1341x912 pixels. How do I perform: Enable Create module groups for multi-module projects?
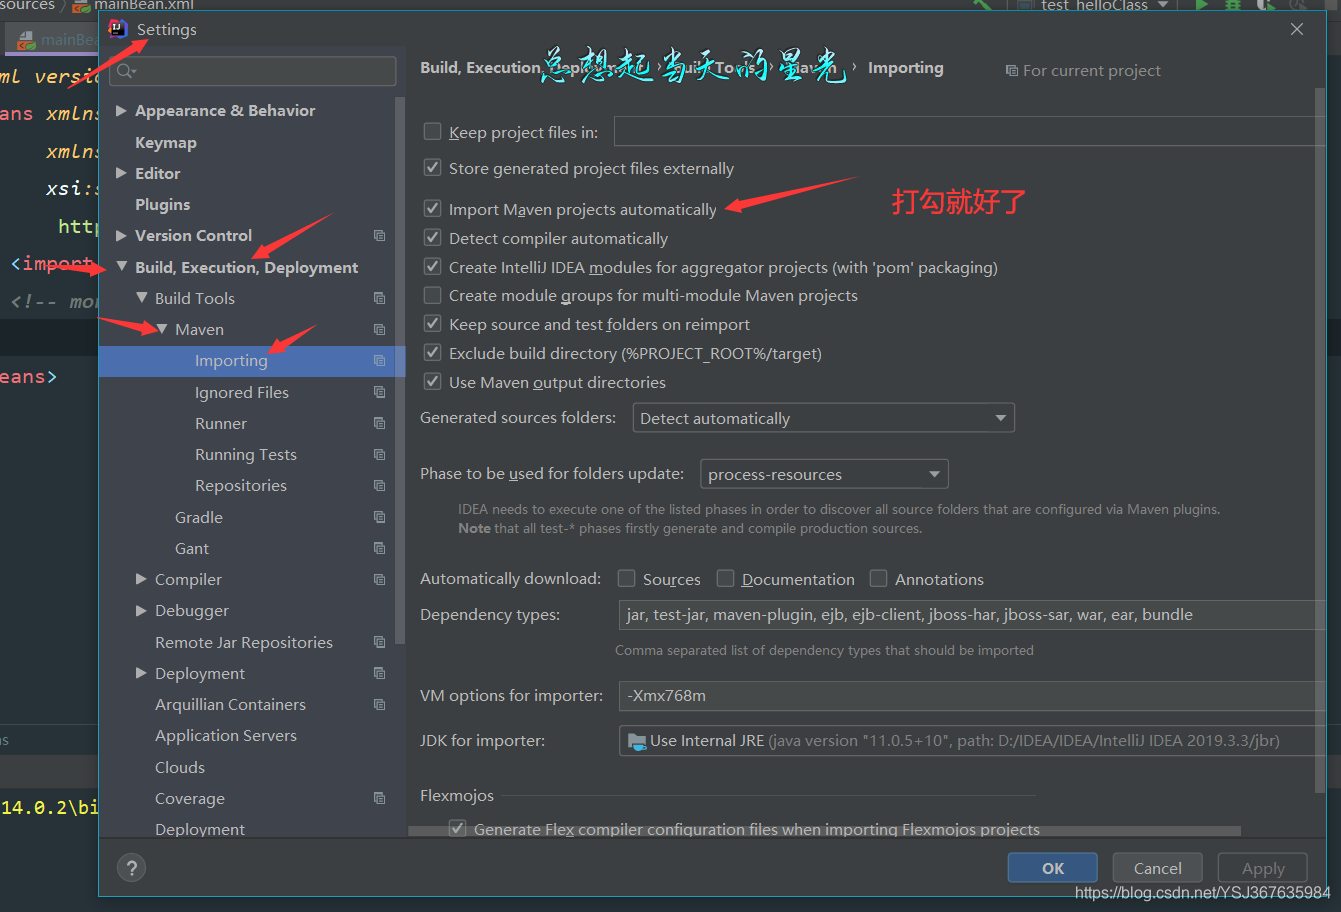[x=432, y=295]
